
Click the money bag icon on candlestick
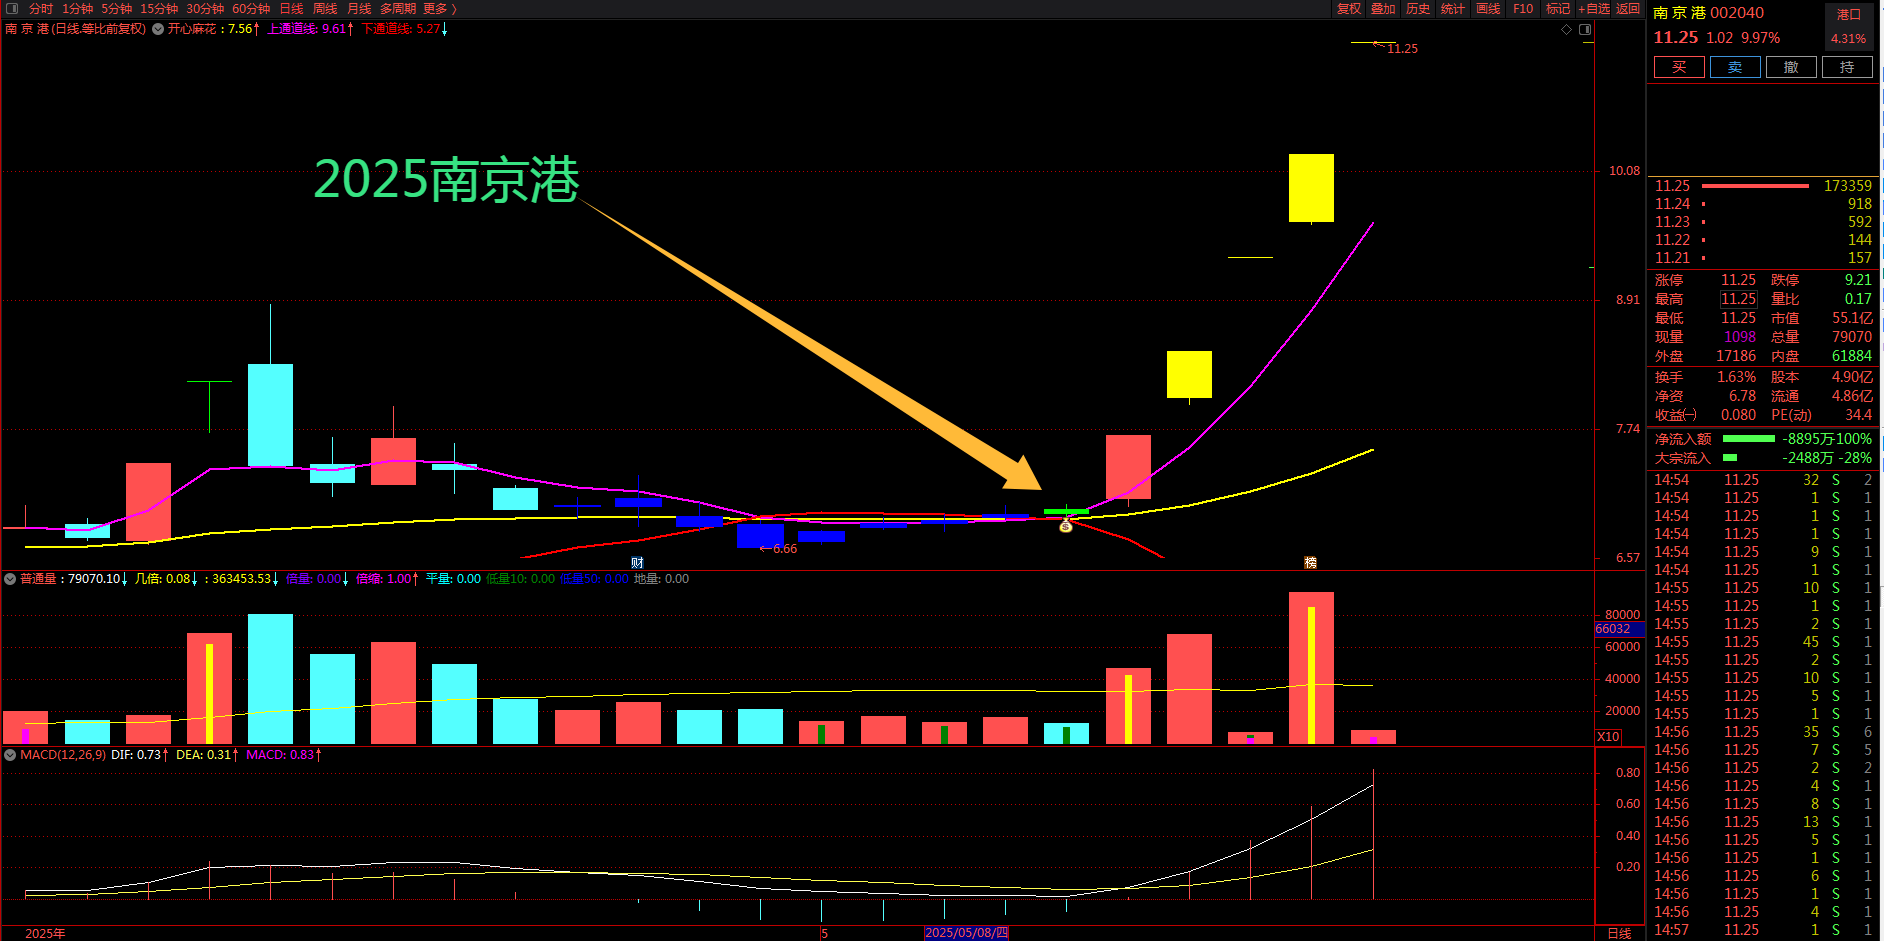(x=1066, y=526)
